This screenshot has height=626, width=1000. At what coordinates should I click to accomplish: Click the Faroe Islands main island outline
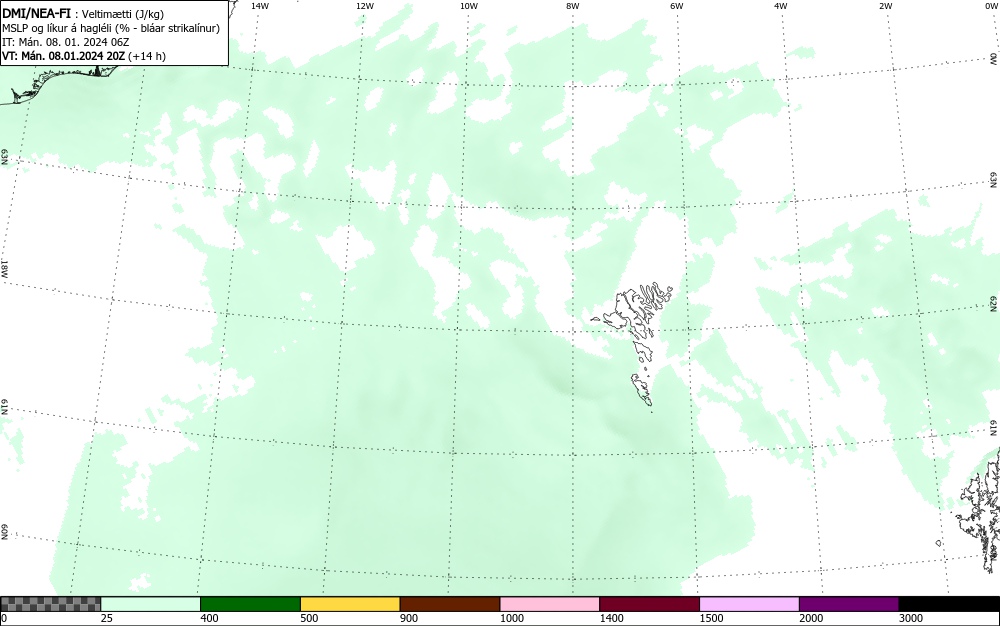click(626, 311)
